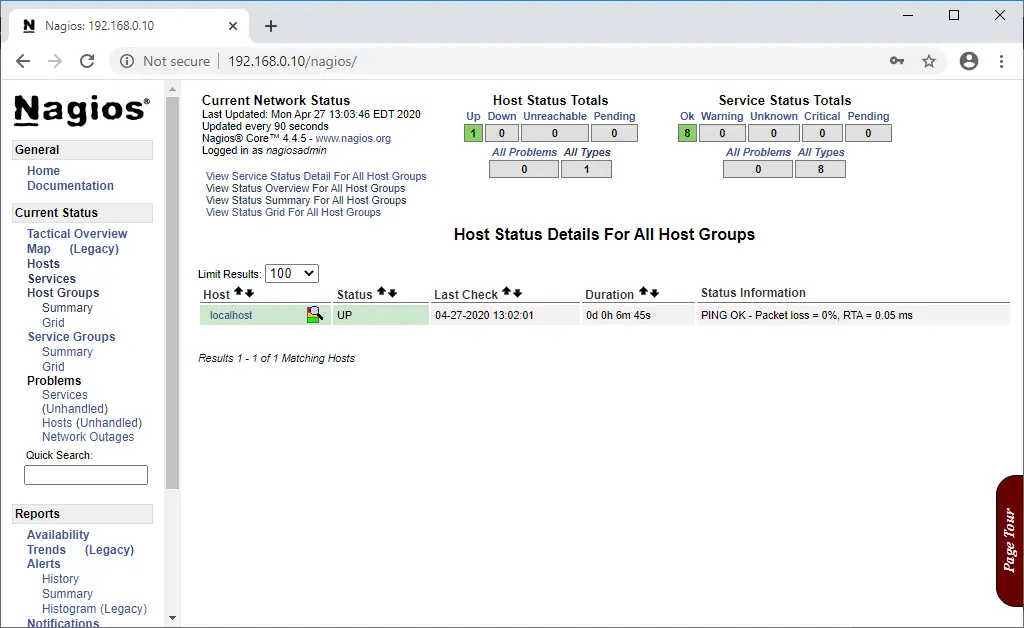
Task: Open Histogram (Legacy) under Alerts
Action: 95,609
